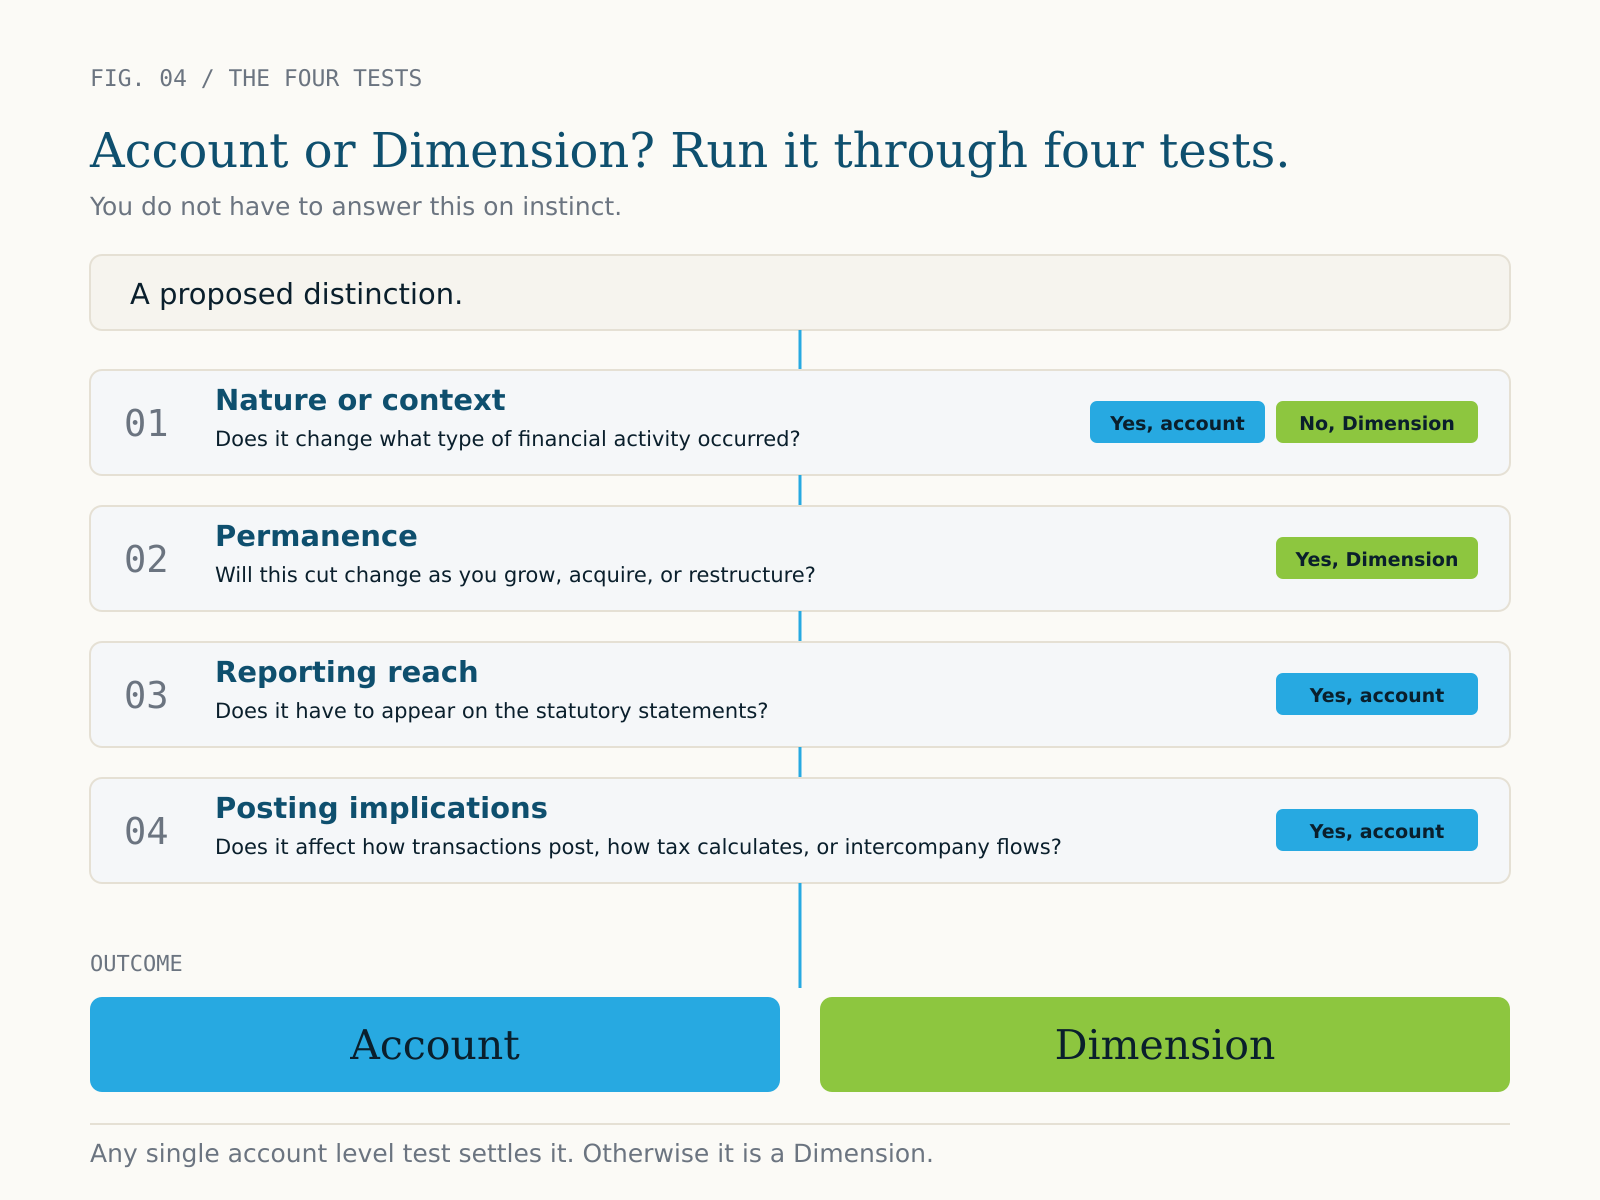Image resolution: width=1600 pixels, height=1200 pixels.
Task: Click the "Posting implications" heading
Action: [x=381, y=808]
